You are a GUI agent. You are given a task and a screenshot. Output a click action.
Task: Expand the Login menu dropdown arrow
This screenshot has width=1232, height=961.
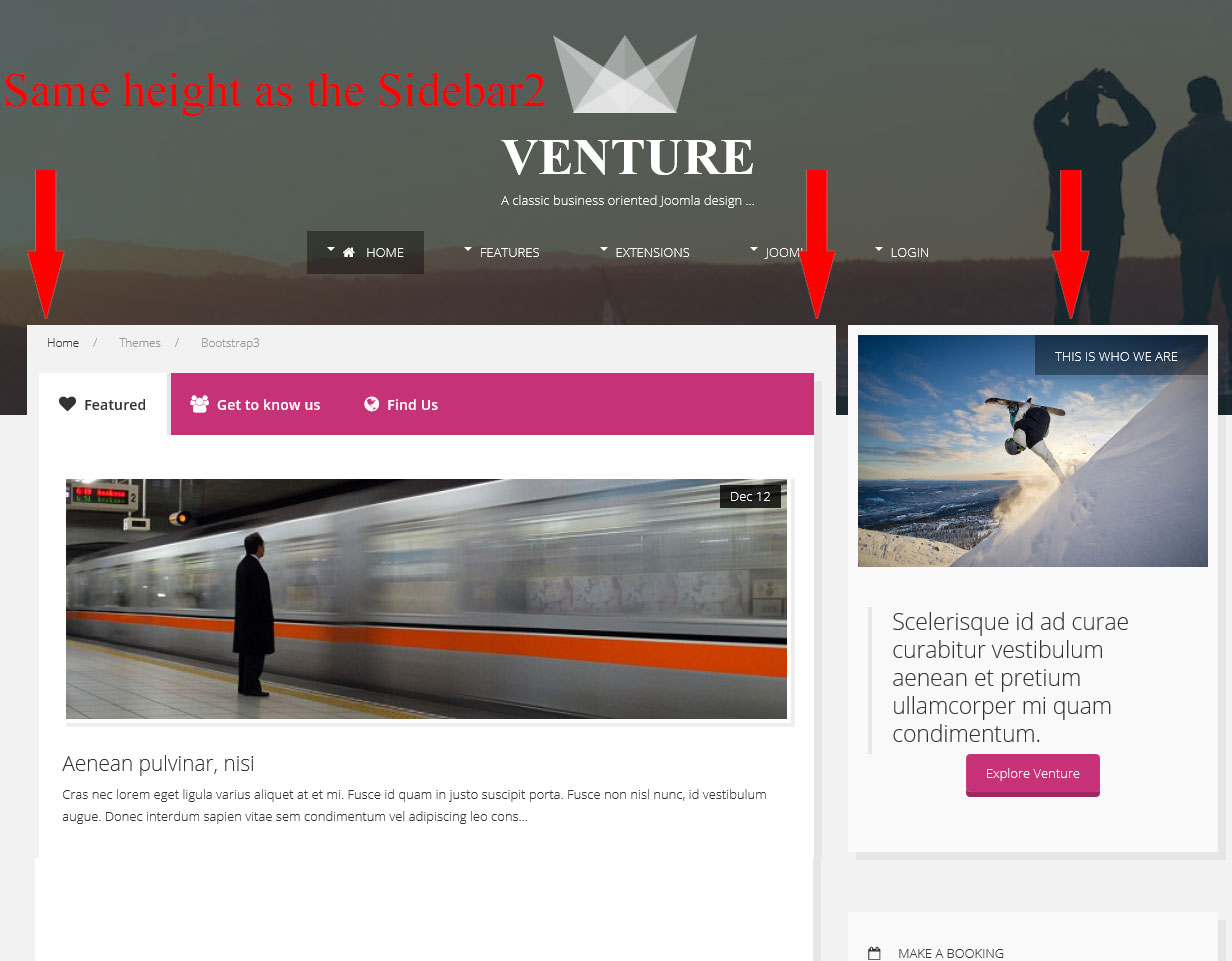click(879, 248)
